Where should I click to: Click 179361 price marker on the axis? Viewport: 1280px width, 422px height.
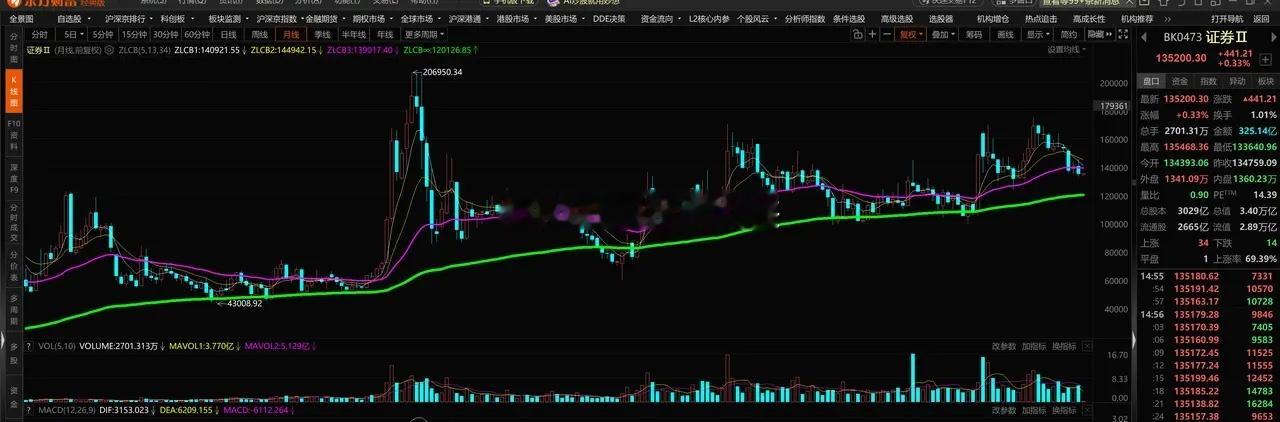pyautogui.click(x=1113, y=105)
